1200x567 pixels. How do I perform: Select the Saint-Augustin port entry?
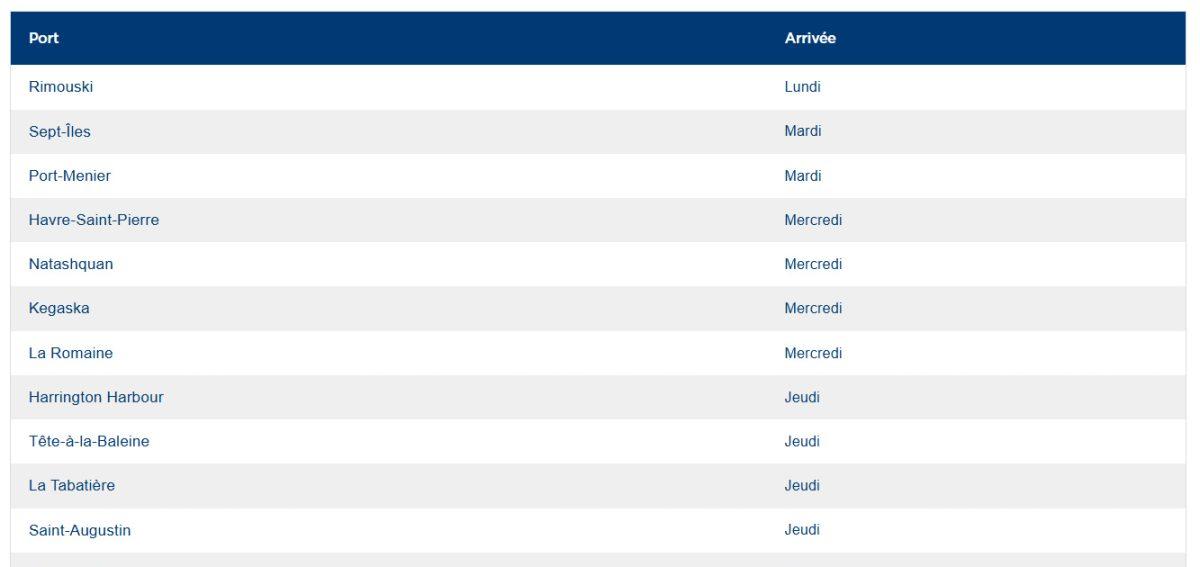pyautogui.click(x=80, y=530)
